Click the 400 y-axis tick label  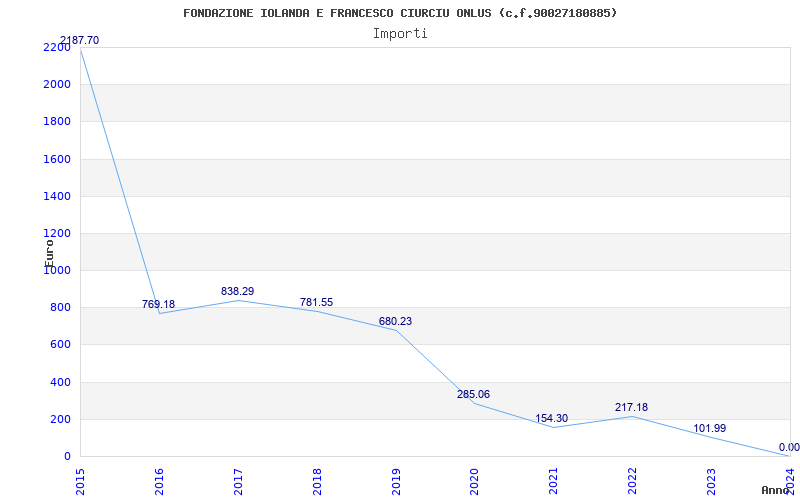click(60, 382)
